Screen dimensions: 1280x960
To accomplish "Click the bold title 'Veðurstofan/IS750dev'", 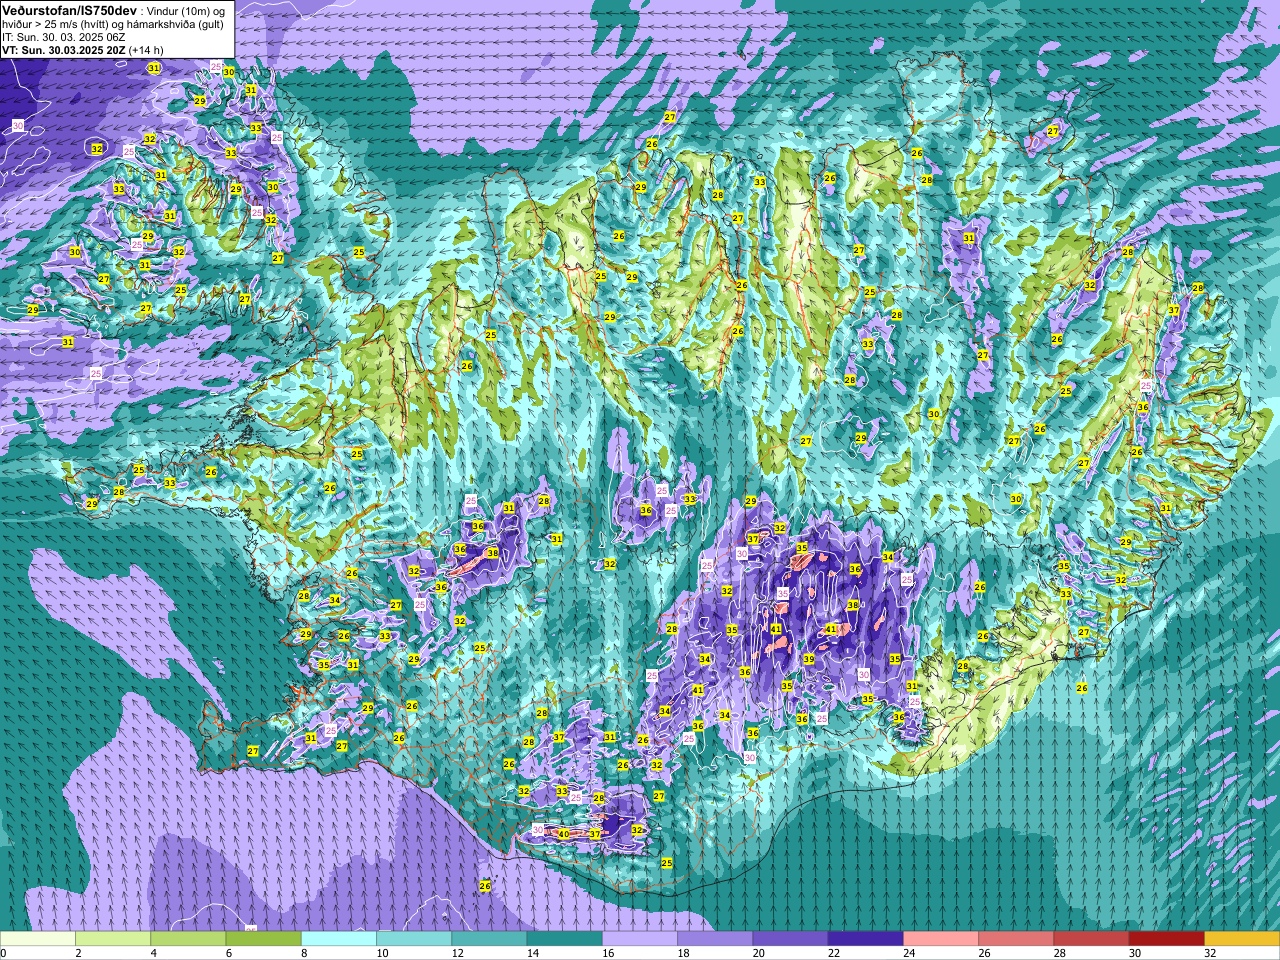I will click(x=69, y=9).
